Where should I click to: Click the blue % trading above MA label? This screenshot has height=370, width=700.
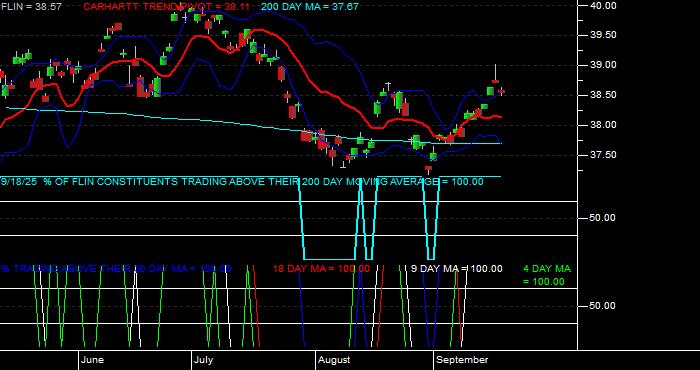[116, 269]
